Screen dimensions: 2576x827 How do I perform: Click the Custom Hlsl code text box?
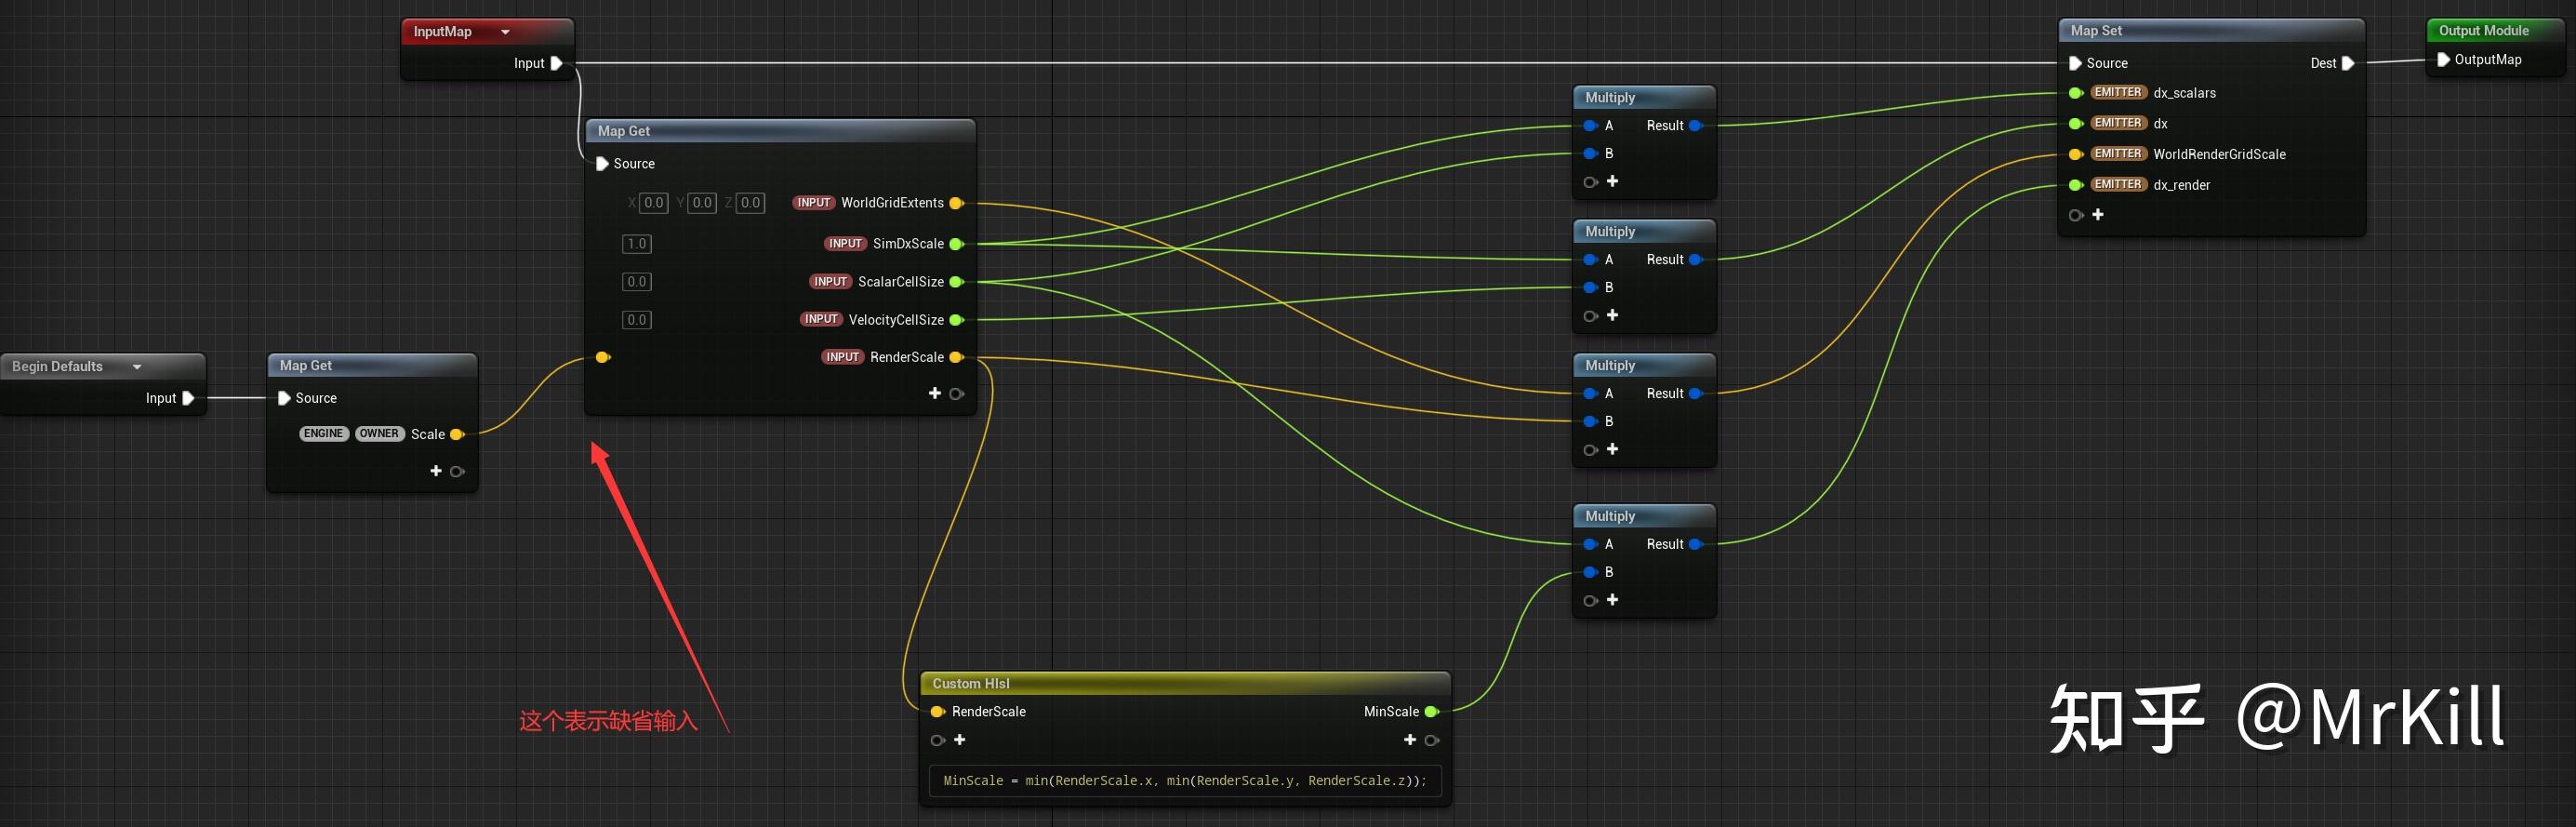coord(1185,781)
